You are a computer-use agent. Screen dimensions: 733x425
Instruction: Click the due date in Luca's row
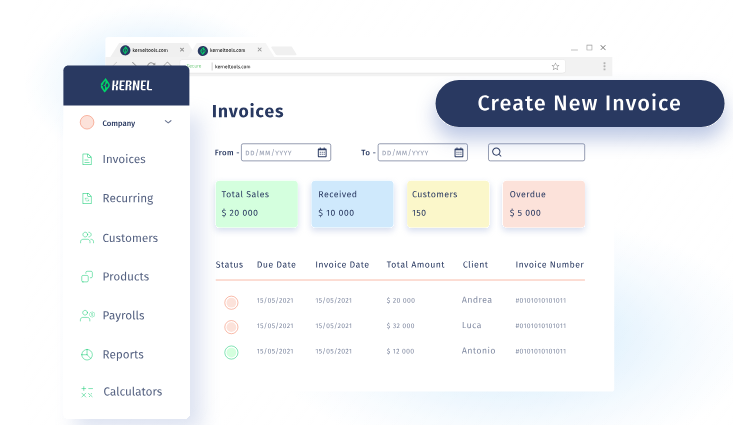click(x=275, y=326)
